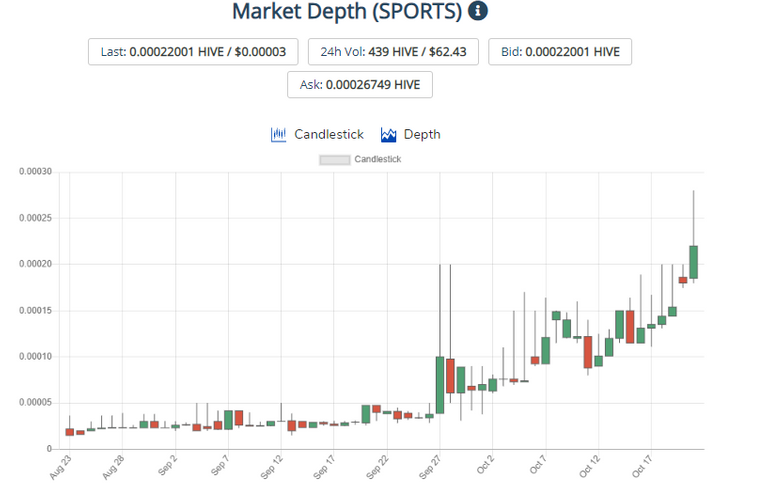Click the Oct 17 x-axis label
This screenshot has height=492, width=768.
point(642,467)
